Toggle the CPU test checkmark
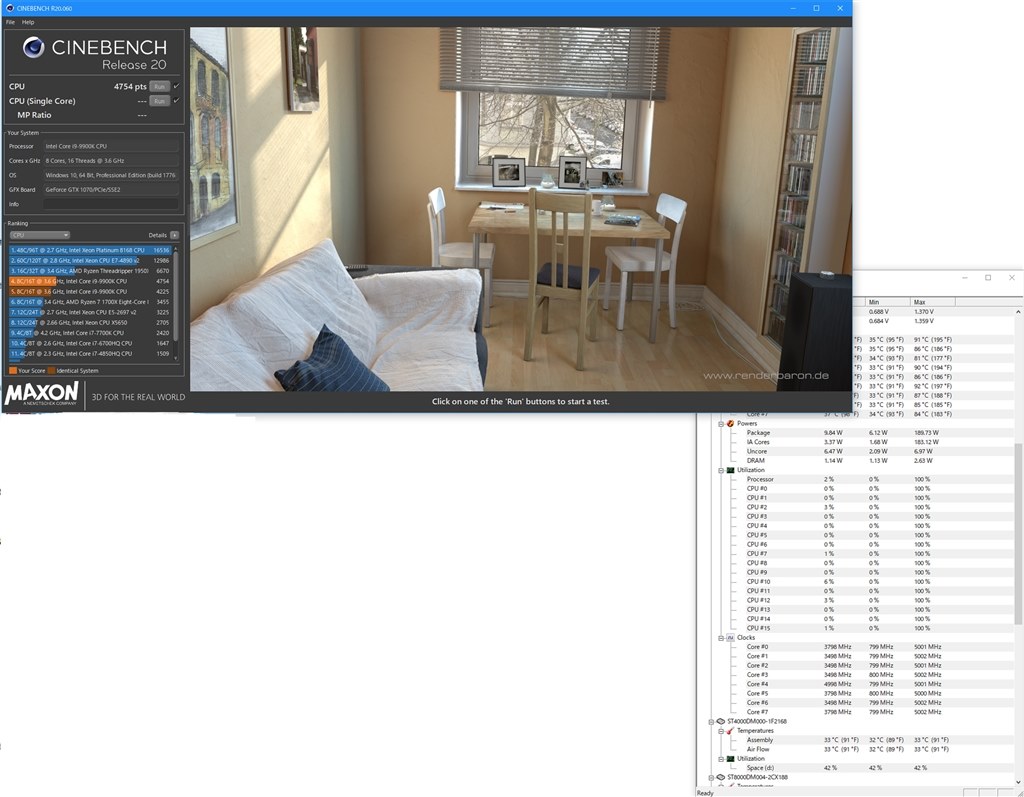Screen dimensions: 1024x797 click(x=176, y=86)
